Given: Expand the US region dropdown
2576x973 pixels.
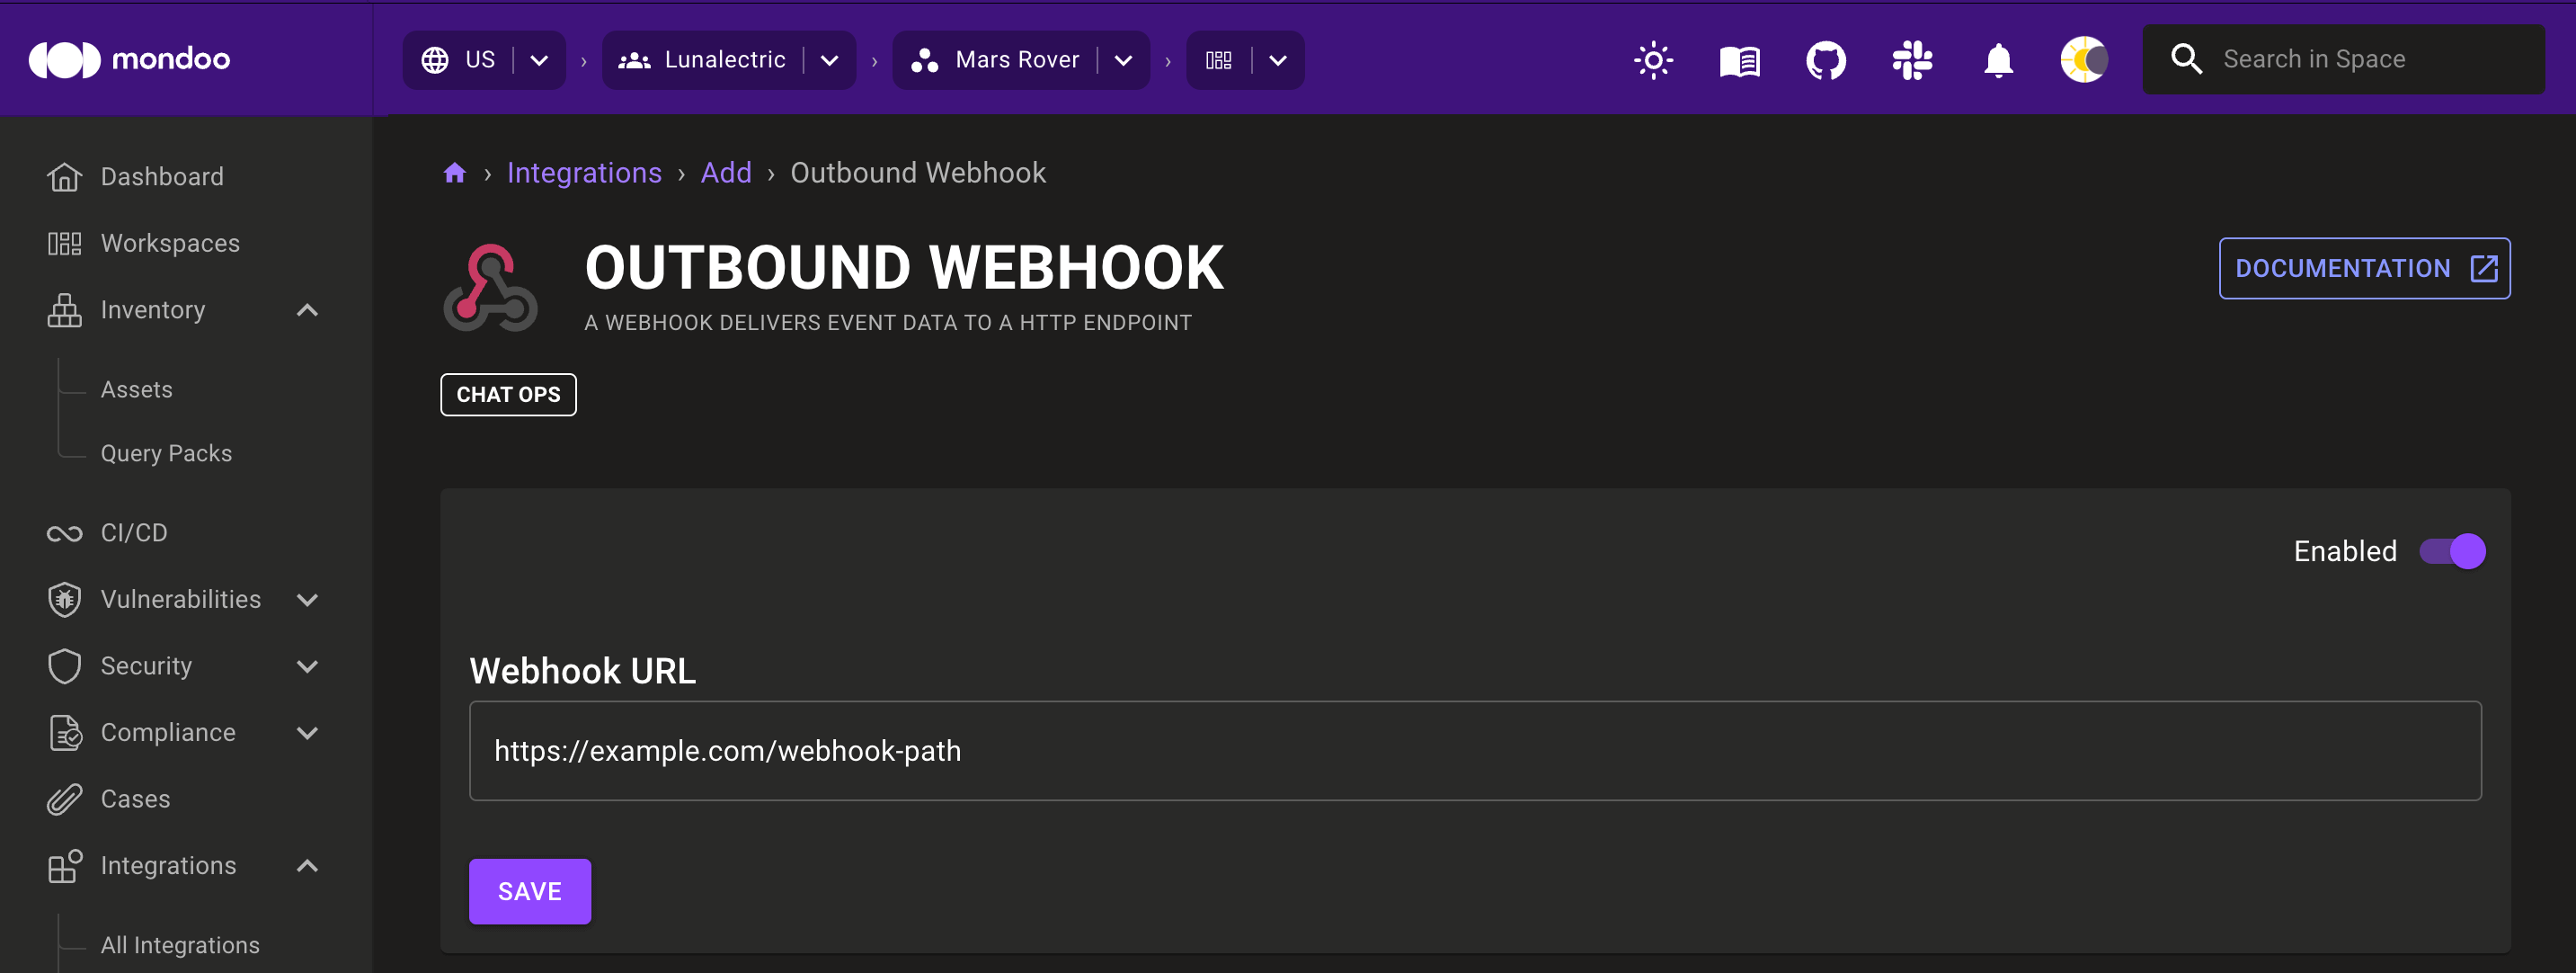Looking at the screenshot, I should tap(536, 59).
